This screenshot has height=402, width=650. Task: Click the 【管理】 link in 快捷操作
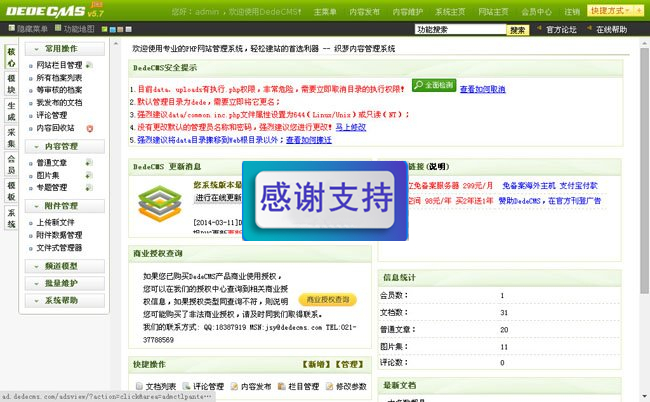click(349, 365)
